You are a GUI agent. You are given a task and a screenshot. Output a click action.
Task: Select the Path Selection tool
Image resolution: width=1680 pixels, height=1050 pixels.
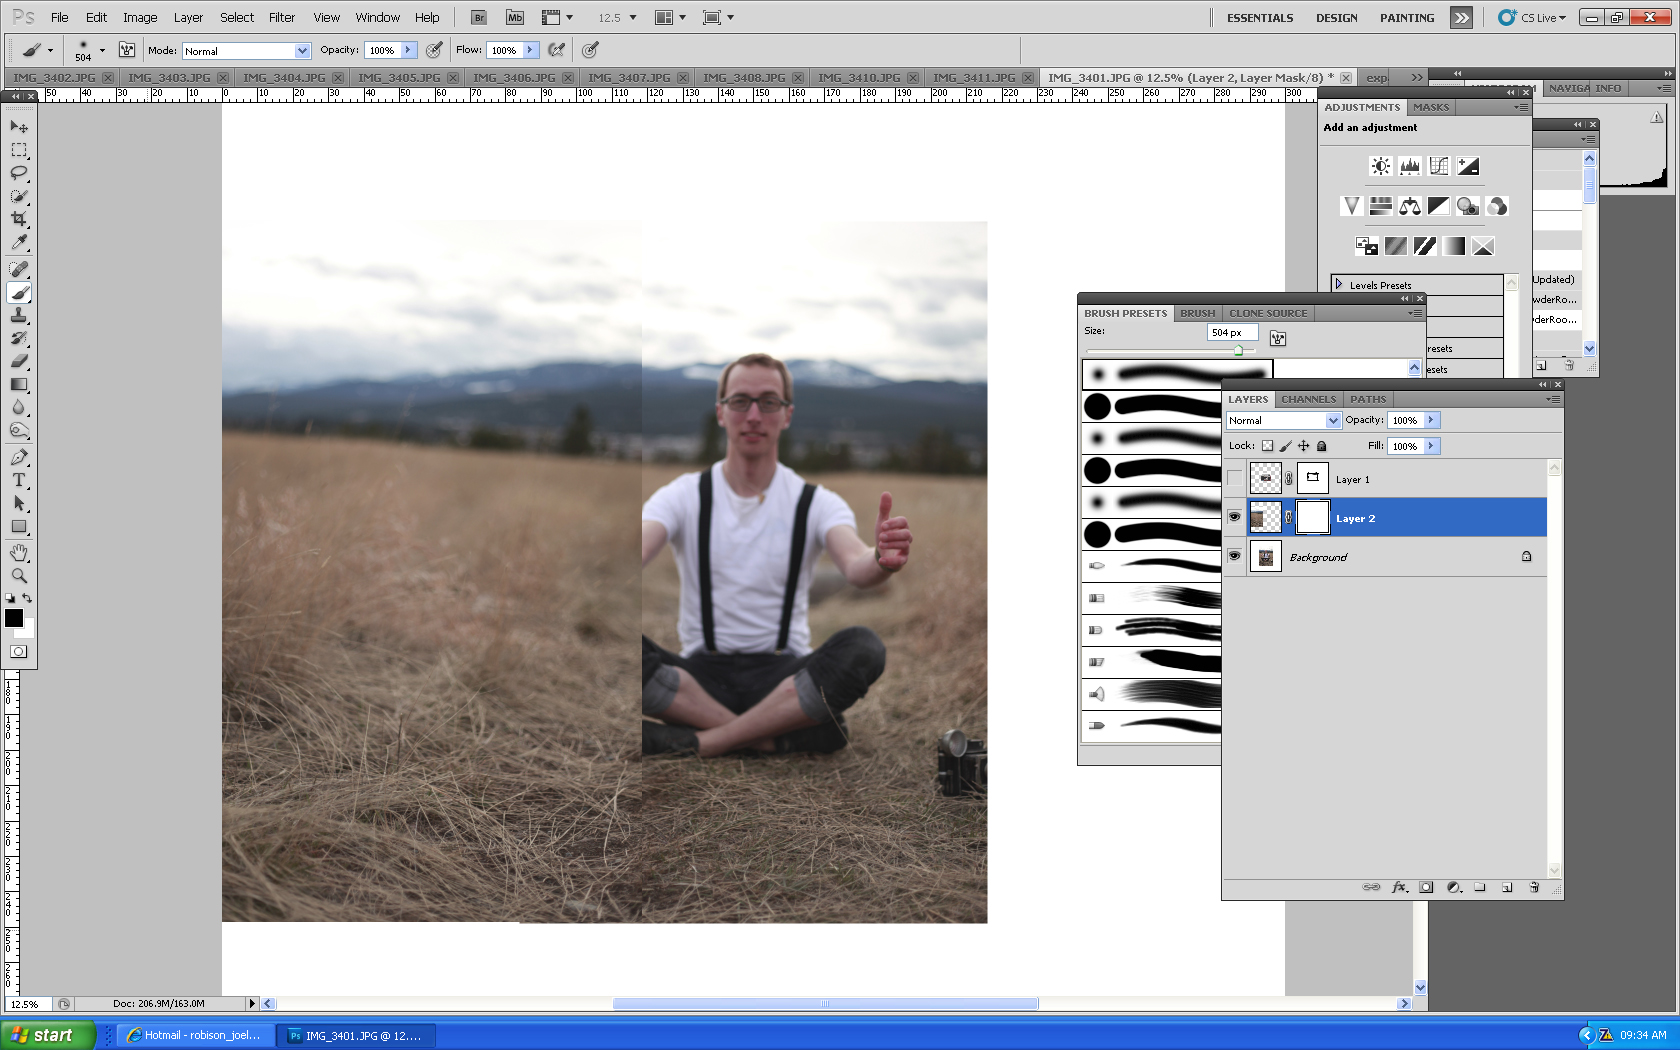tap(19, 503)
